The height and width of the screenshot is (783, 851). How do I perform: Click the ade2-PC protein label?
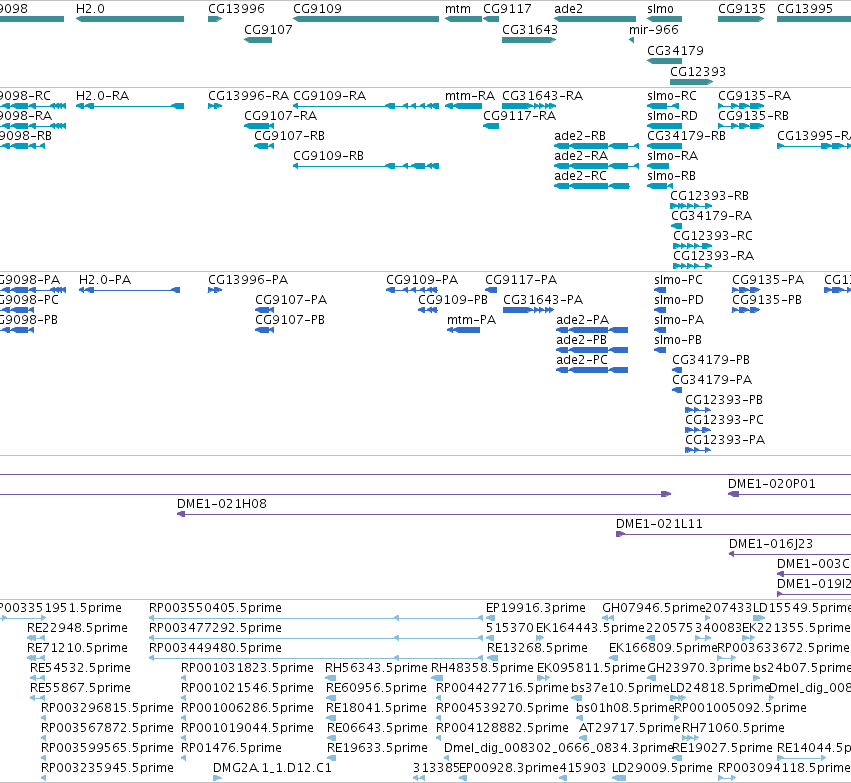(582, 360)
